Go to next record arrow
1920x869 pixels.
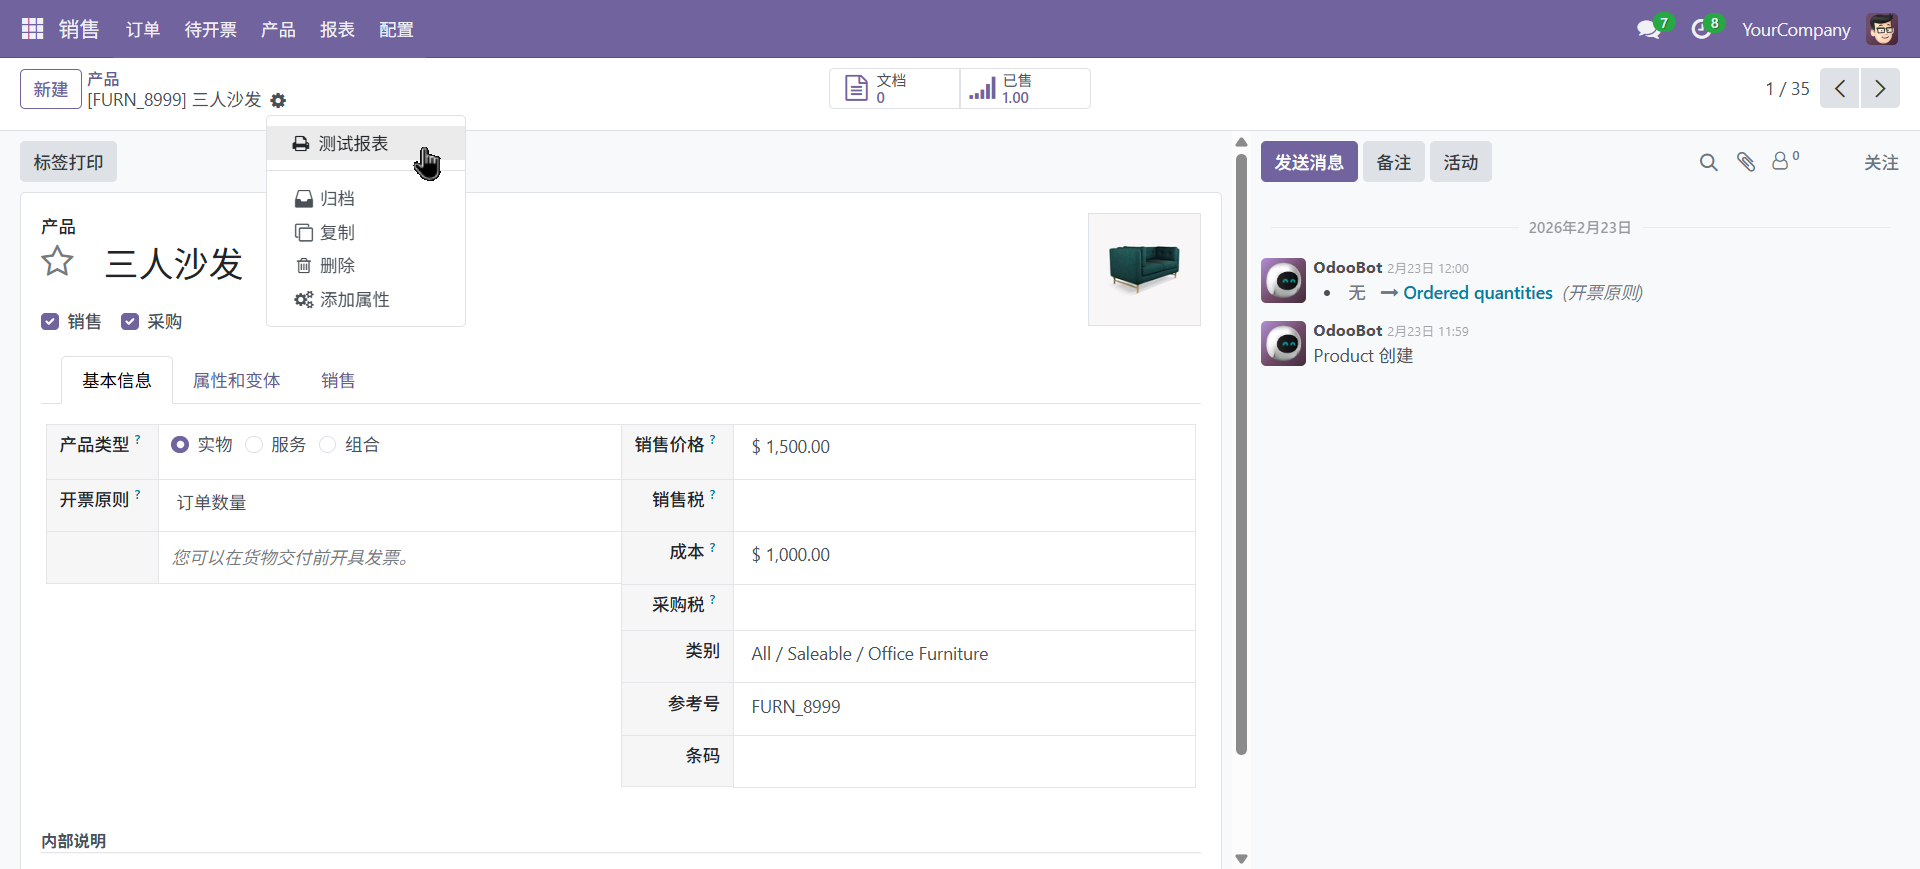coord(1880,89)
